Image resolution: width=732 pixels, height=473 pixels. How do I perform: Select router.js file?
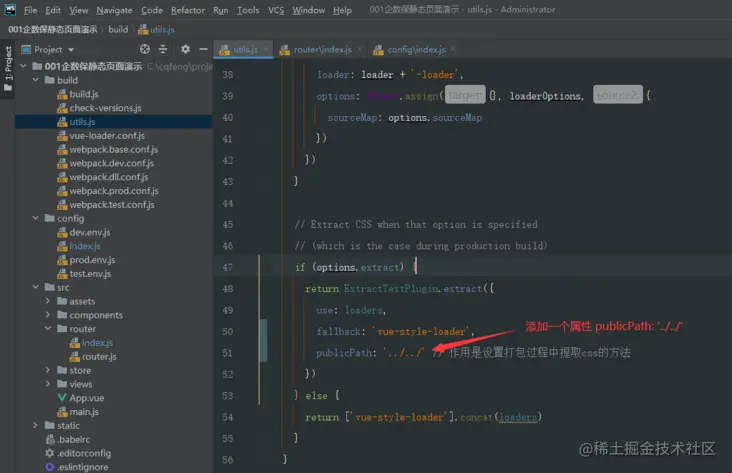click(93, 356)
